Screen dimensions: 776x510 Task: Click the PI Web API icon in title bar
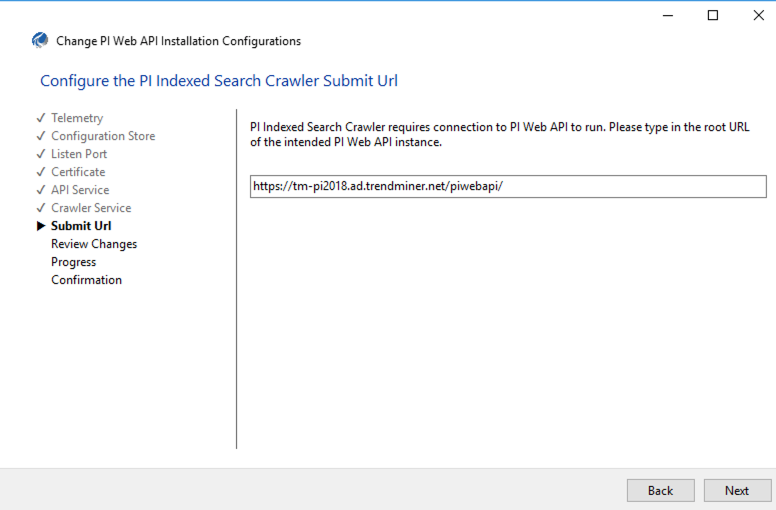(x=40, y=41)
